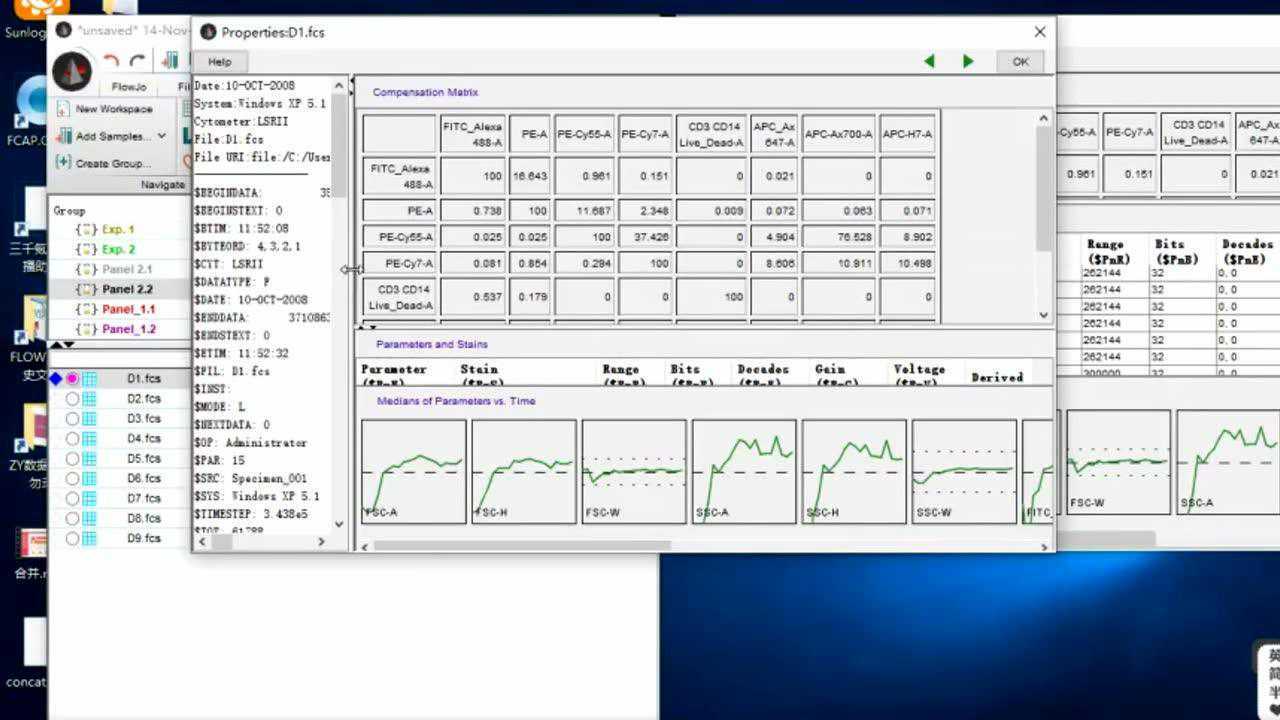Toggle the pink radio circle beside D1.fcs
This screenshot has width=1280, height=720.
tap(72, 379)
